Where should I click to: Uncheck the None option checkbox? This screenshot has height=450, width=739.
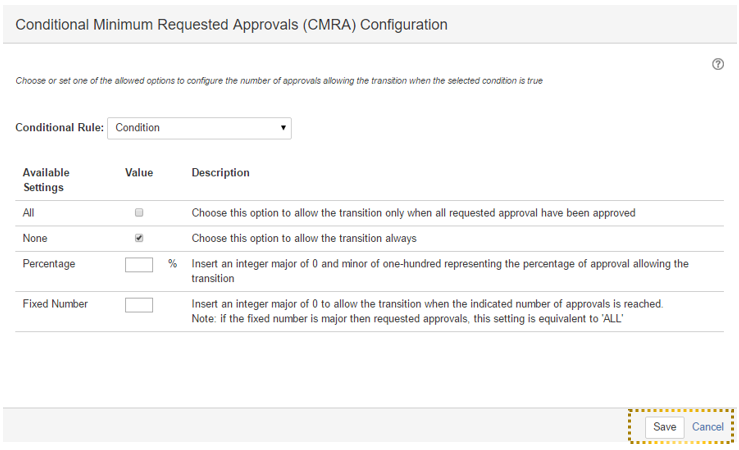pos(139,239)
